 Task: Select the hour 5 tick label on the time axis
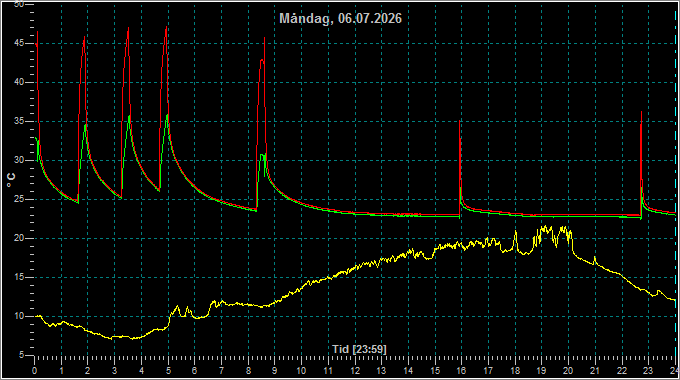[168, 371]
